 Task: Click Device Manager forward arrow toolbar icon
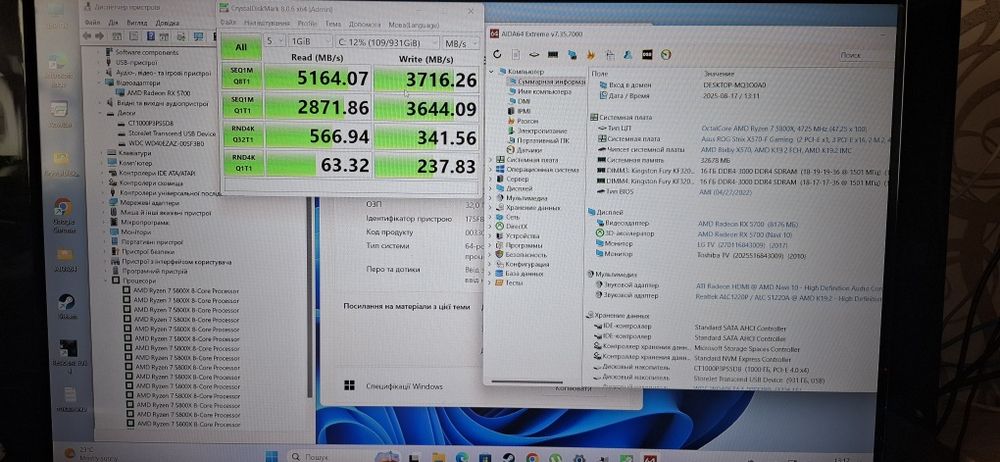point(100,36)
